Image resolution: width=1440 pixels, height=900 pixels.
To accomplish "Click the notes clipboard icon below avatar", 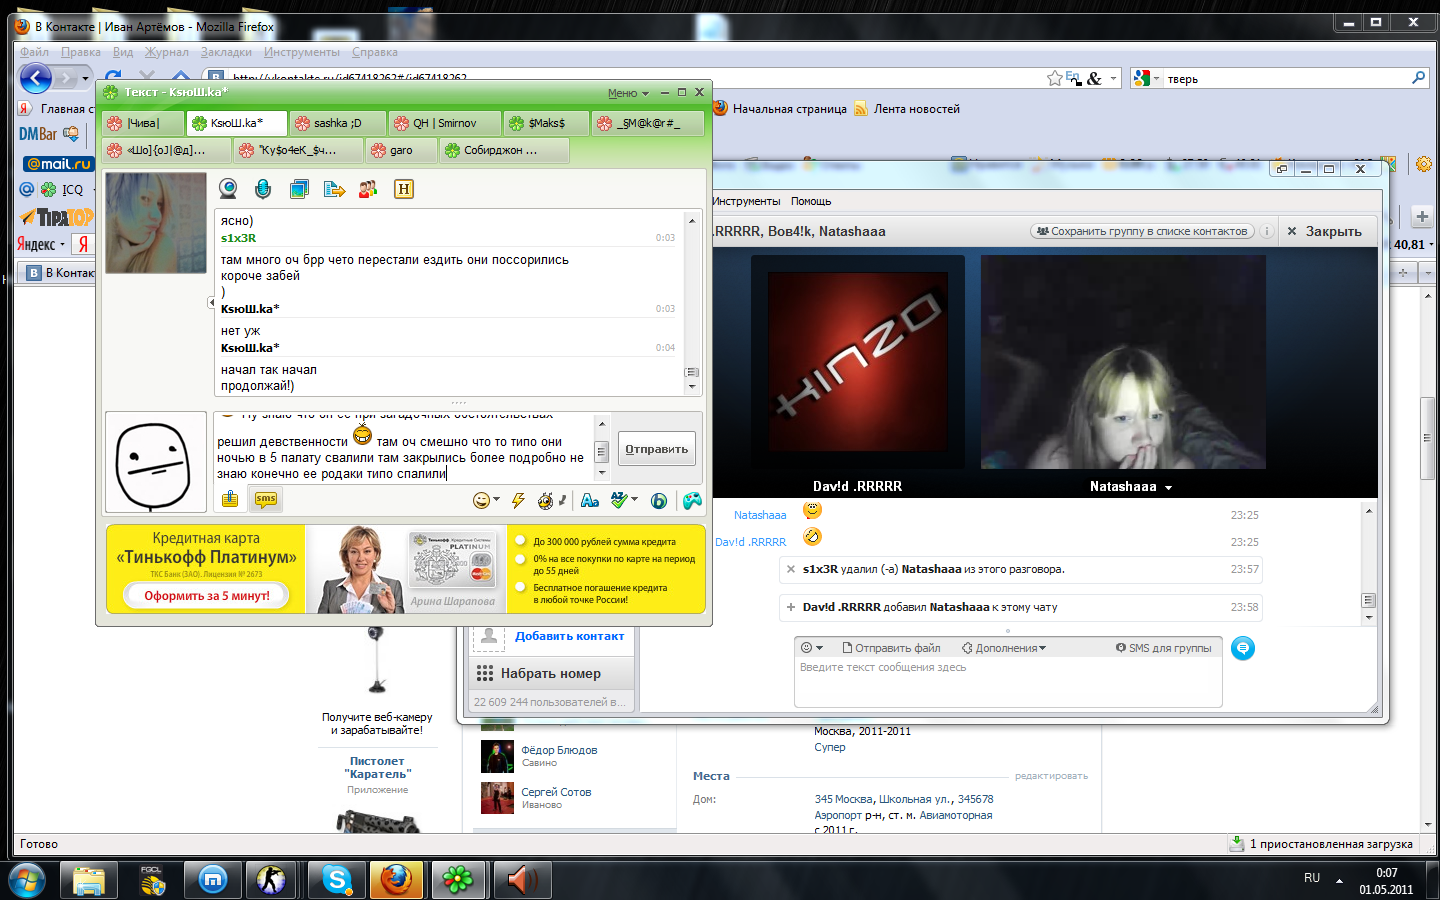I will [x=230, y=499].
